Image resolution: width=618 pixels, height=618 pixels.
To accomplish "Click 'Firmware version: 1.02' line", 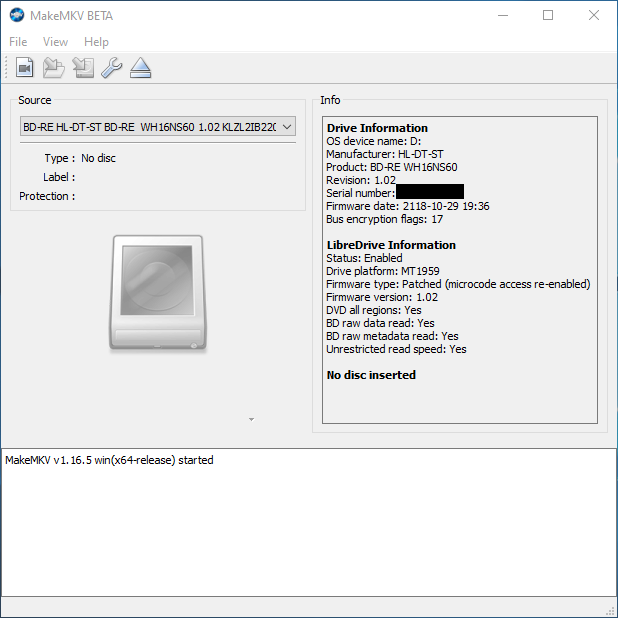I will tap(382, 297).
